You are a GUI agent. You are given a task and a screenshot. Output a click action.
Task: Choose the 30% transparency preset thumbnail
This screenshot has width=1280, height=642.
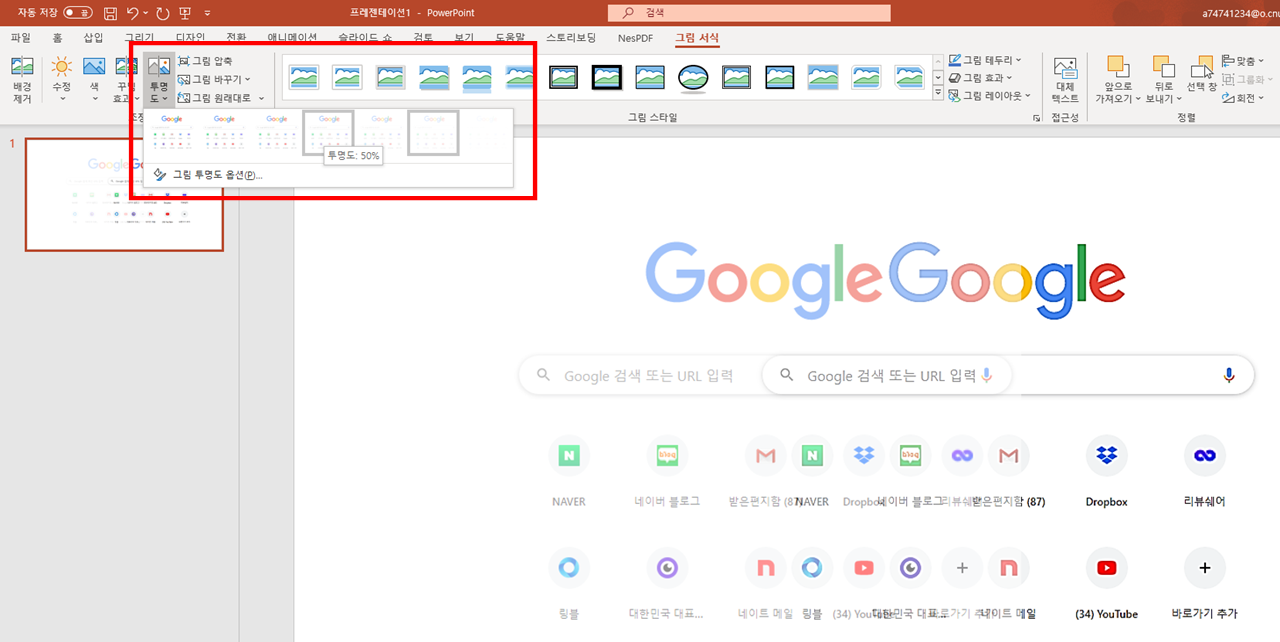(277, 133)
